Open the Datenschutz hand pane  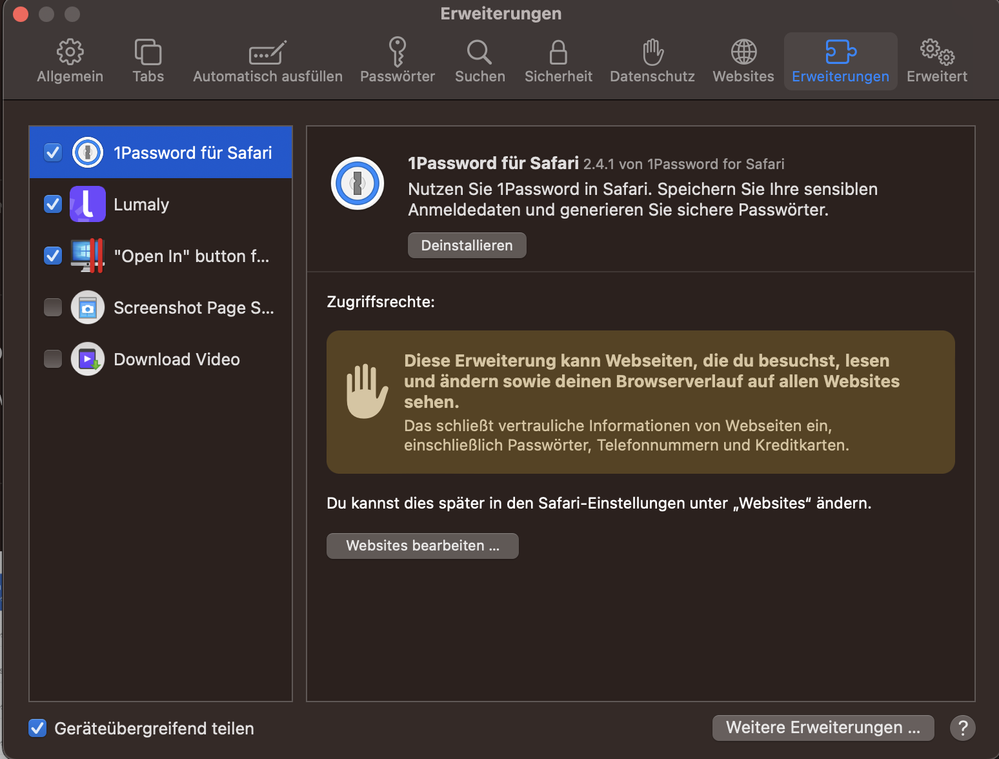coord(652,61)
